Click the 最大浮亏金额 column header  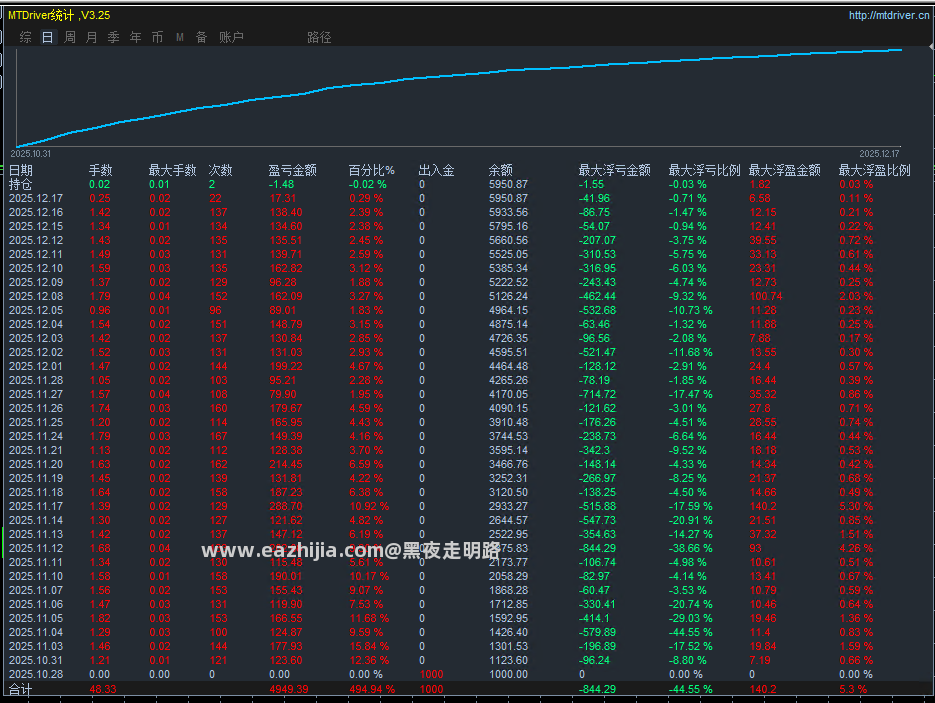pos(614,170)
